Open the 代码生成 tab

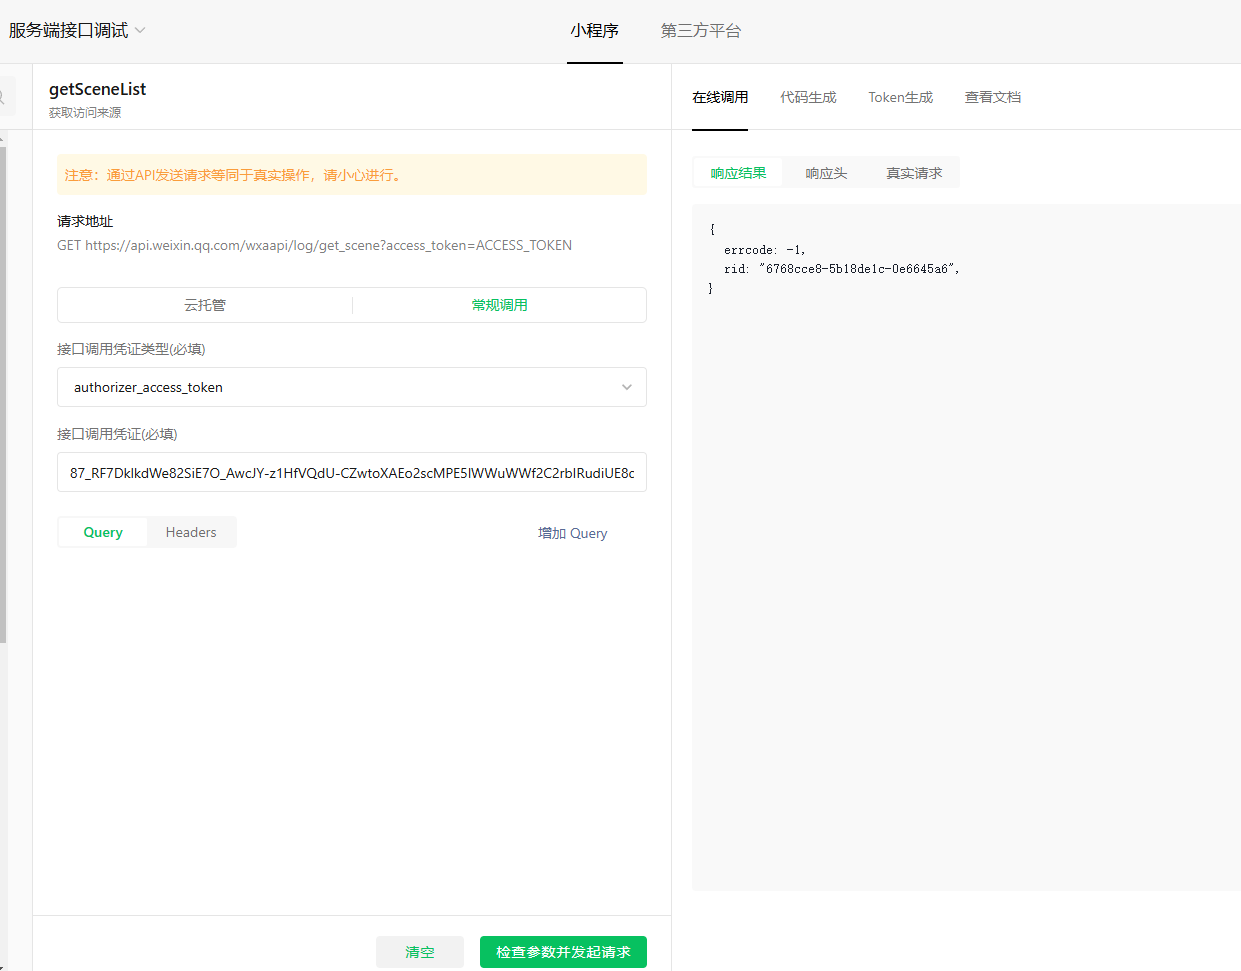pyautogui.click(x=808, y=97)
